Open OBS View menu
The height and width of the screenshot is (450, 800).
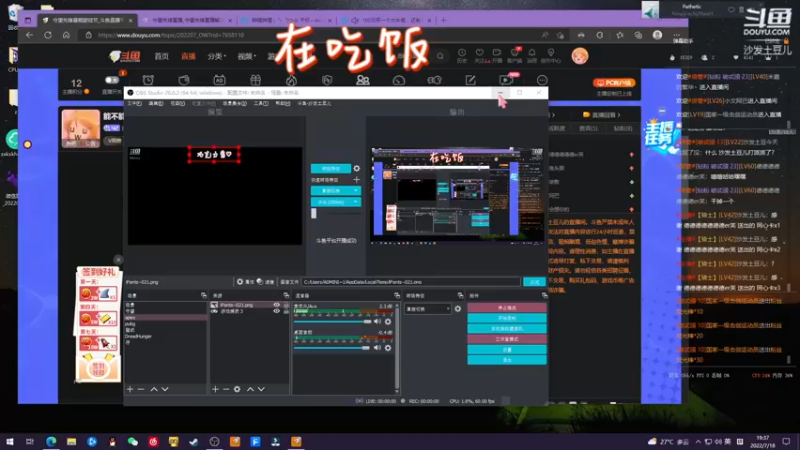click(x=177, y=103)
